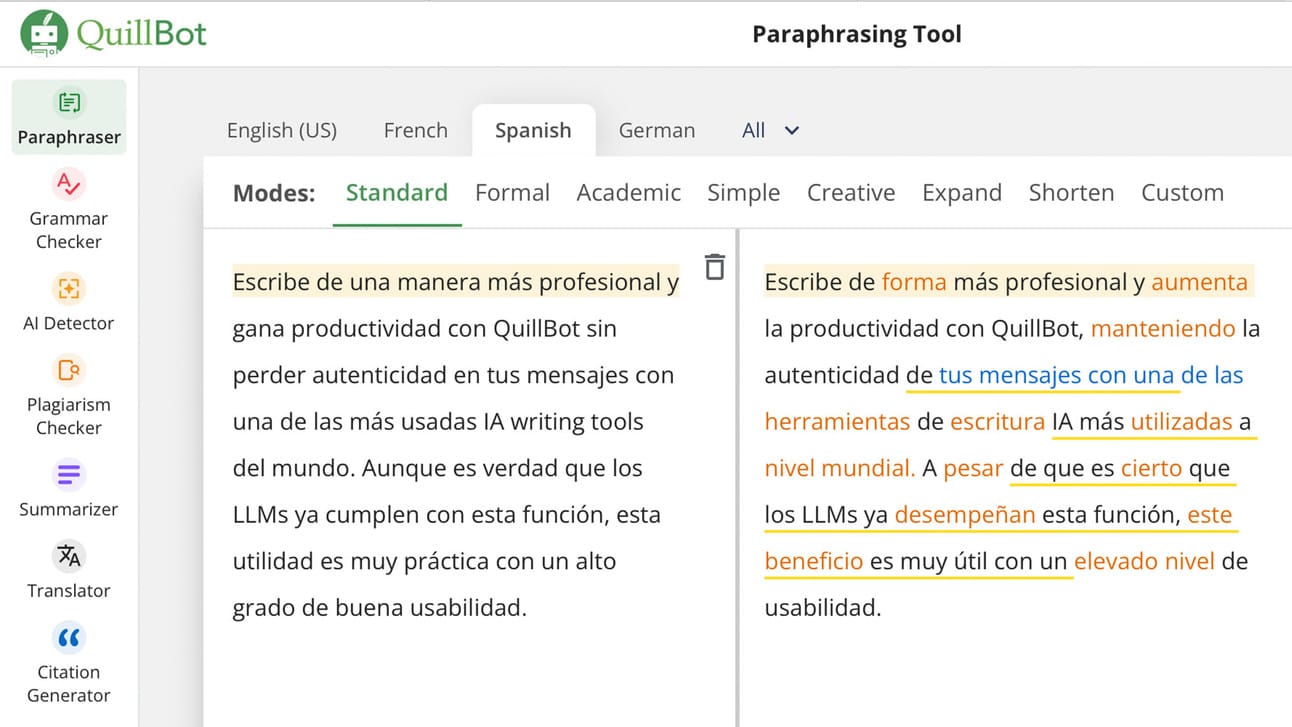Click the trash icon to clear input
1292x727 pixels.
(714, 267)
